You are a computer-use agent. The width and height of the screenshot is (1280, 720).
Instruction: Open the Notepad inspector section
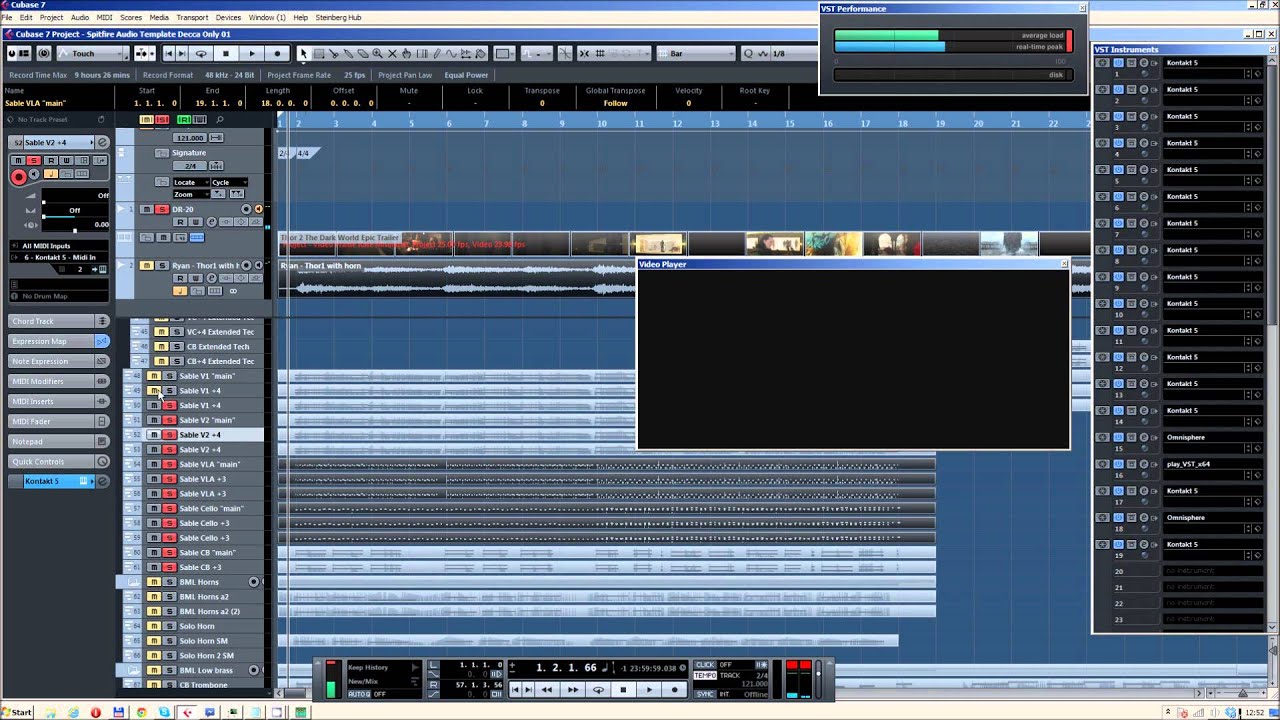coord(59,441)
